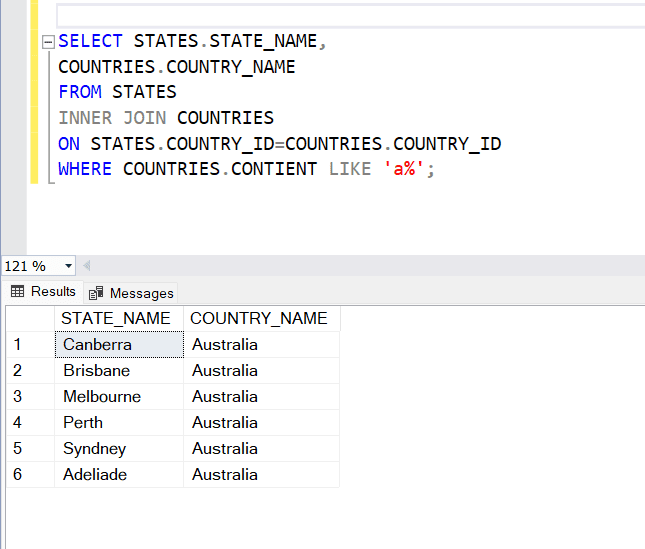Click the 'a%' string literal
The width and height of the screenshot is (645, 549).
tap(404, 169)
